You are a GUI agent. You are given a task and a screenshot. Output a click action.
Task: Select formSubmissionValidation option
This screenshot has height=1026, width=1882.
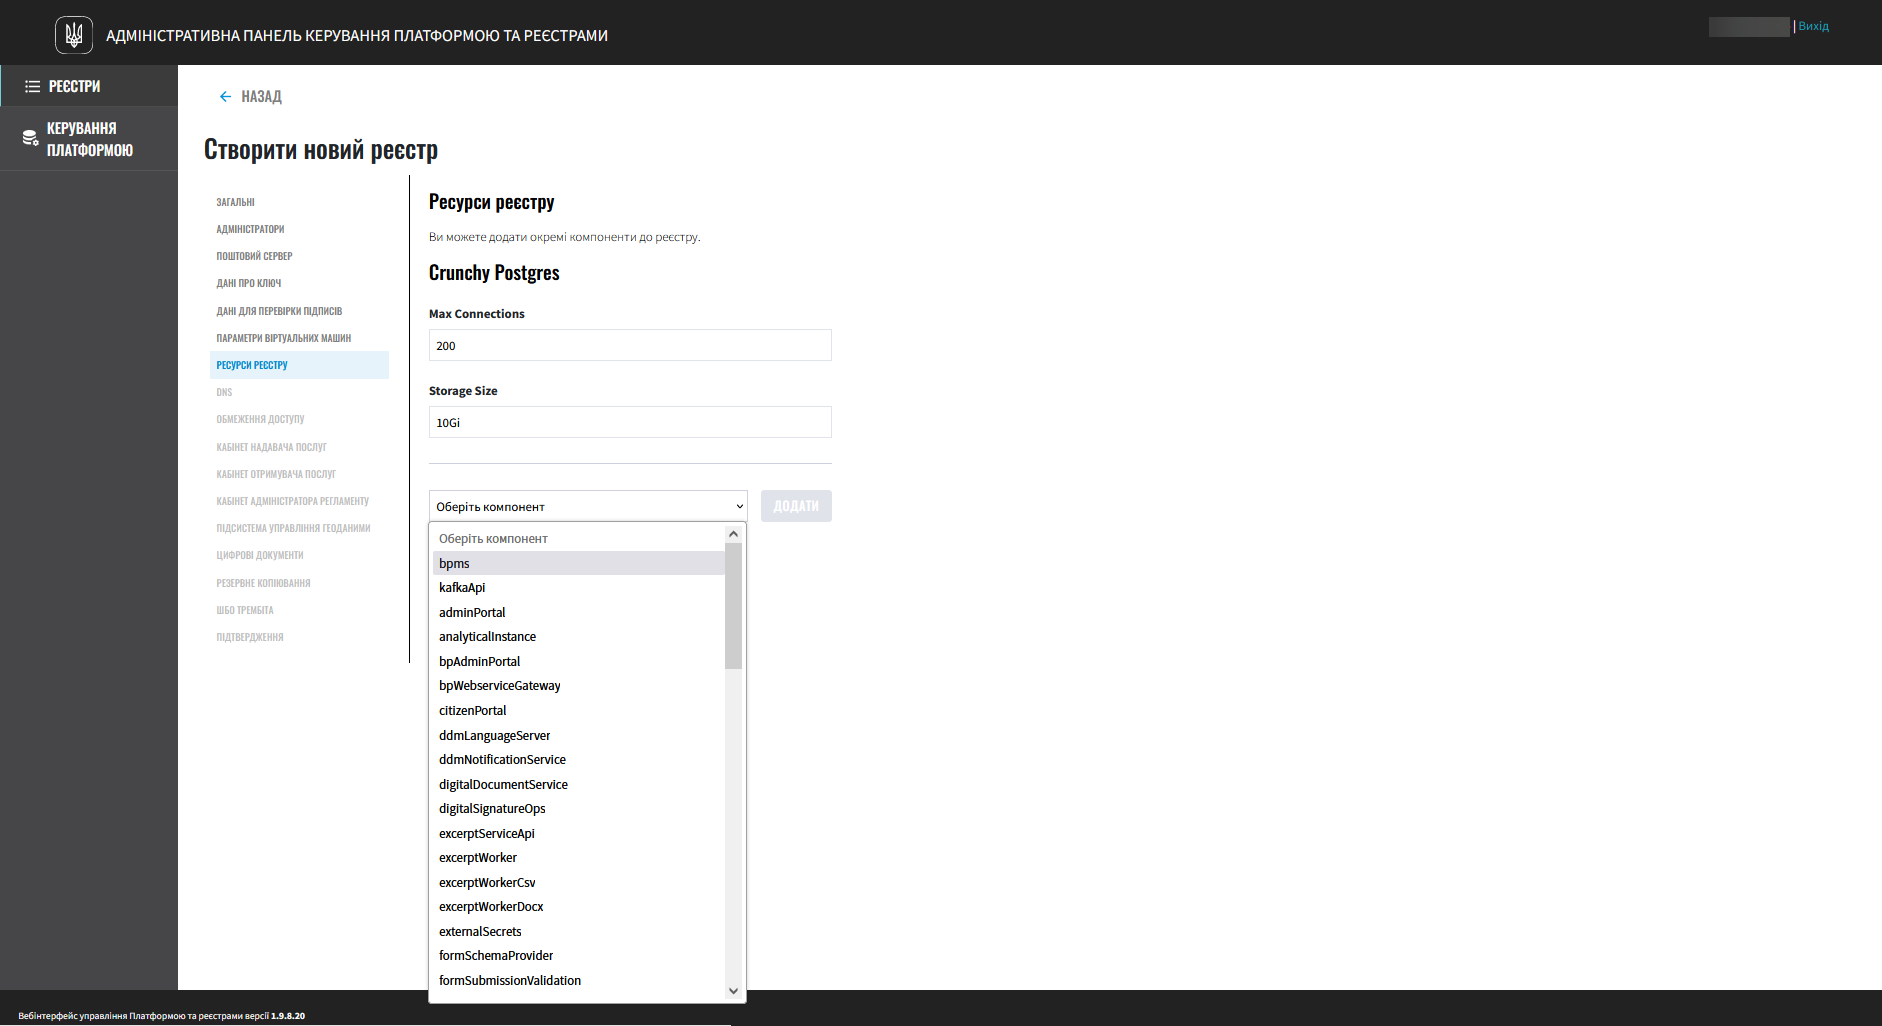[578, 980]
